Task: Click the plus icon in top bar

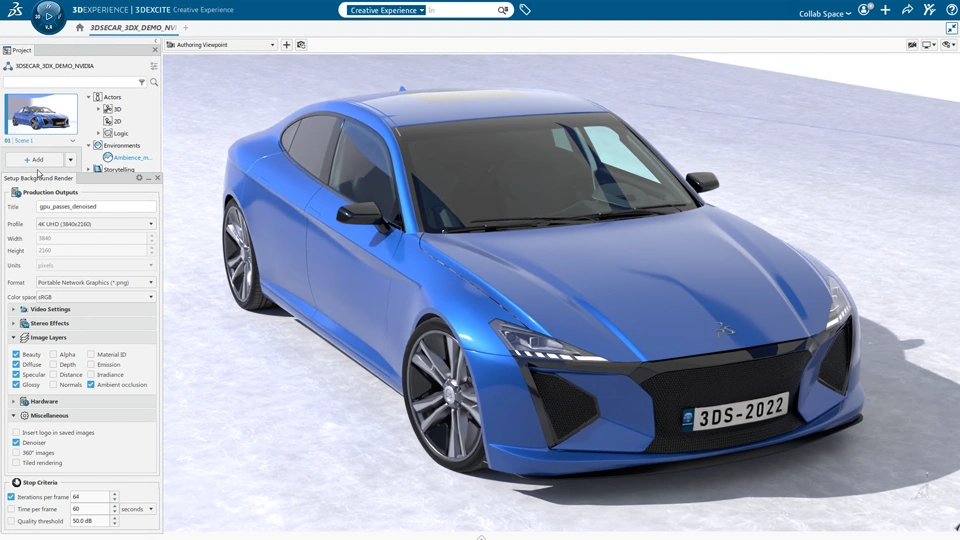Action: 885,10
